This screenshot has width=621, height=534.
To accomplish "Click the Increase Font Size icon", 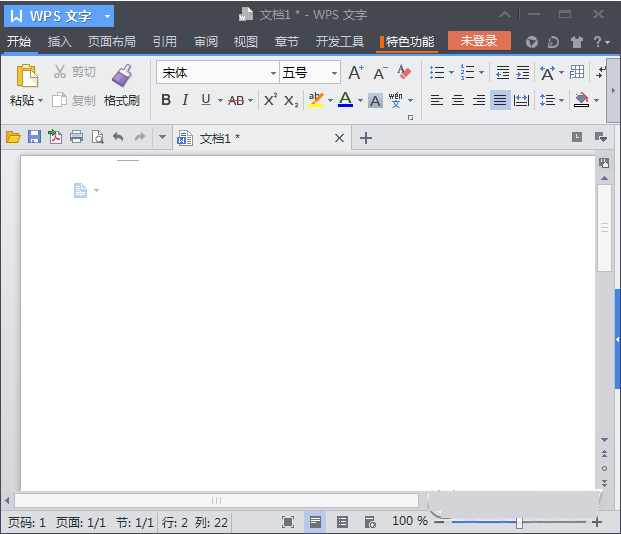I will click(x=356, y=73).
